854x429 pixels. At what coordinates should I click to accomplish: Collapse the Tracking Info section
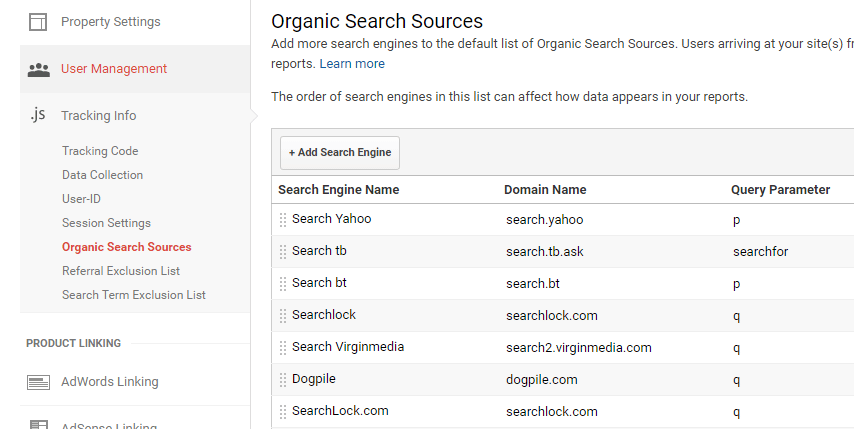pos(99,115)
